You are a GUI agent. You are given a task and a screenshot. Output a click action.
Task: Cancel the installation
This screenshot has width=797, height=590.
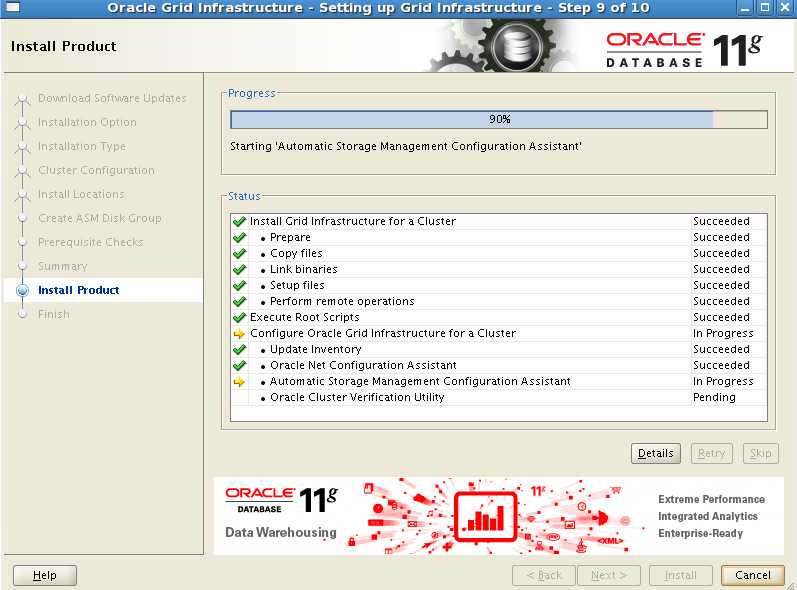(x=753, y=575)
